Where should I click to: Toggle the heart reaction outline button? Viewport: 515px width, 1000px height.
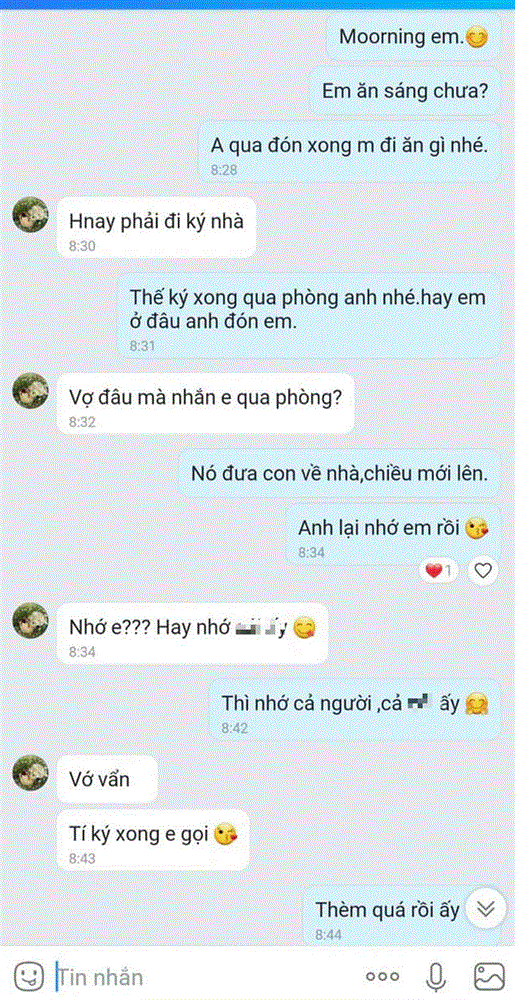pyautogui.click(x=483, y=570)
